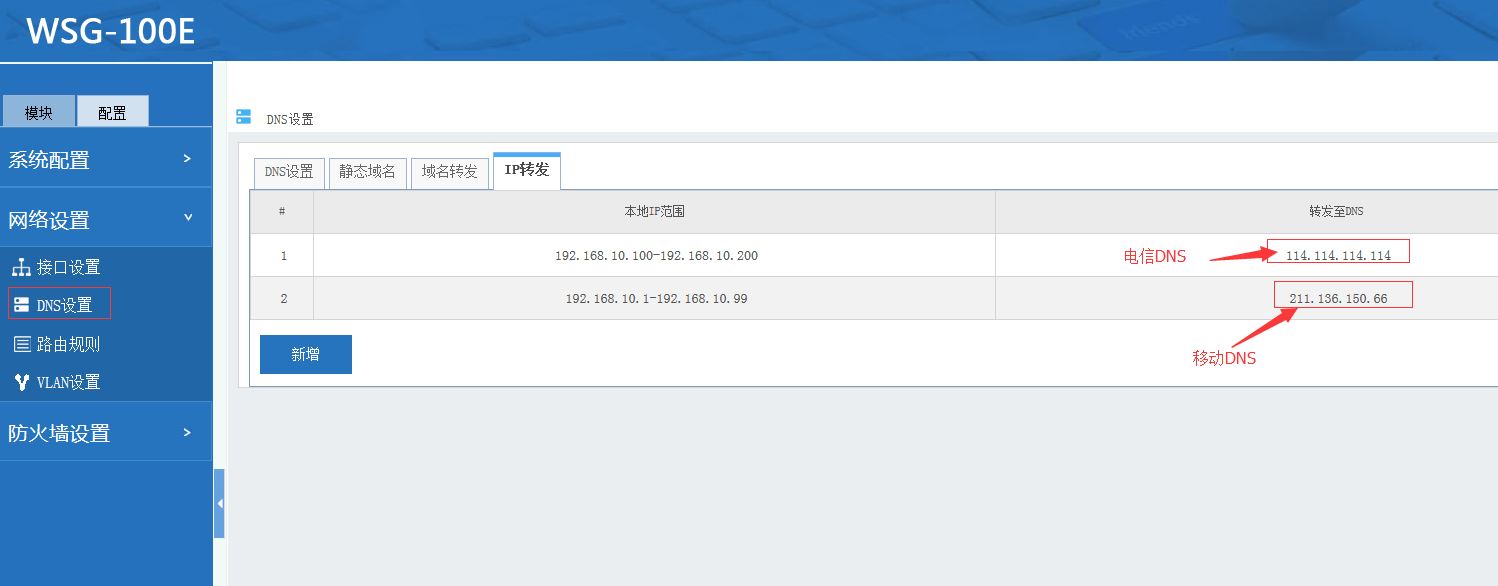
Task: Expand the 防火墙设置 section
Action: 187,432
